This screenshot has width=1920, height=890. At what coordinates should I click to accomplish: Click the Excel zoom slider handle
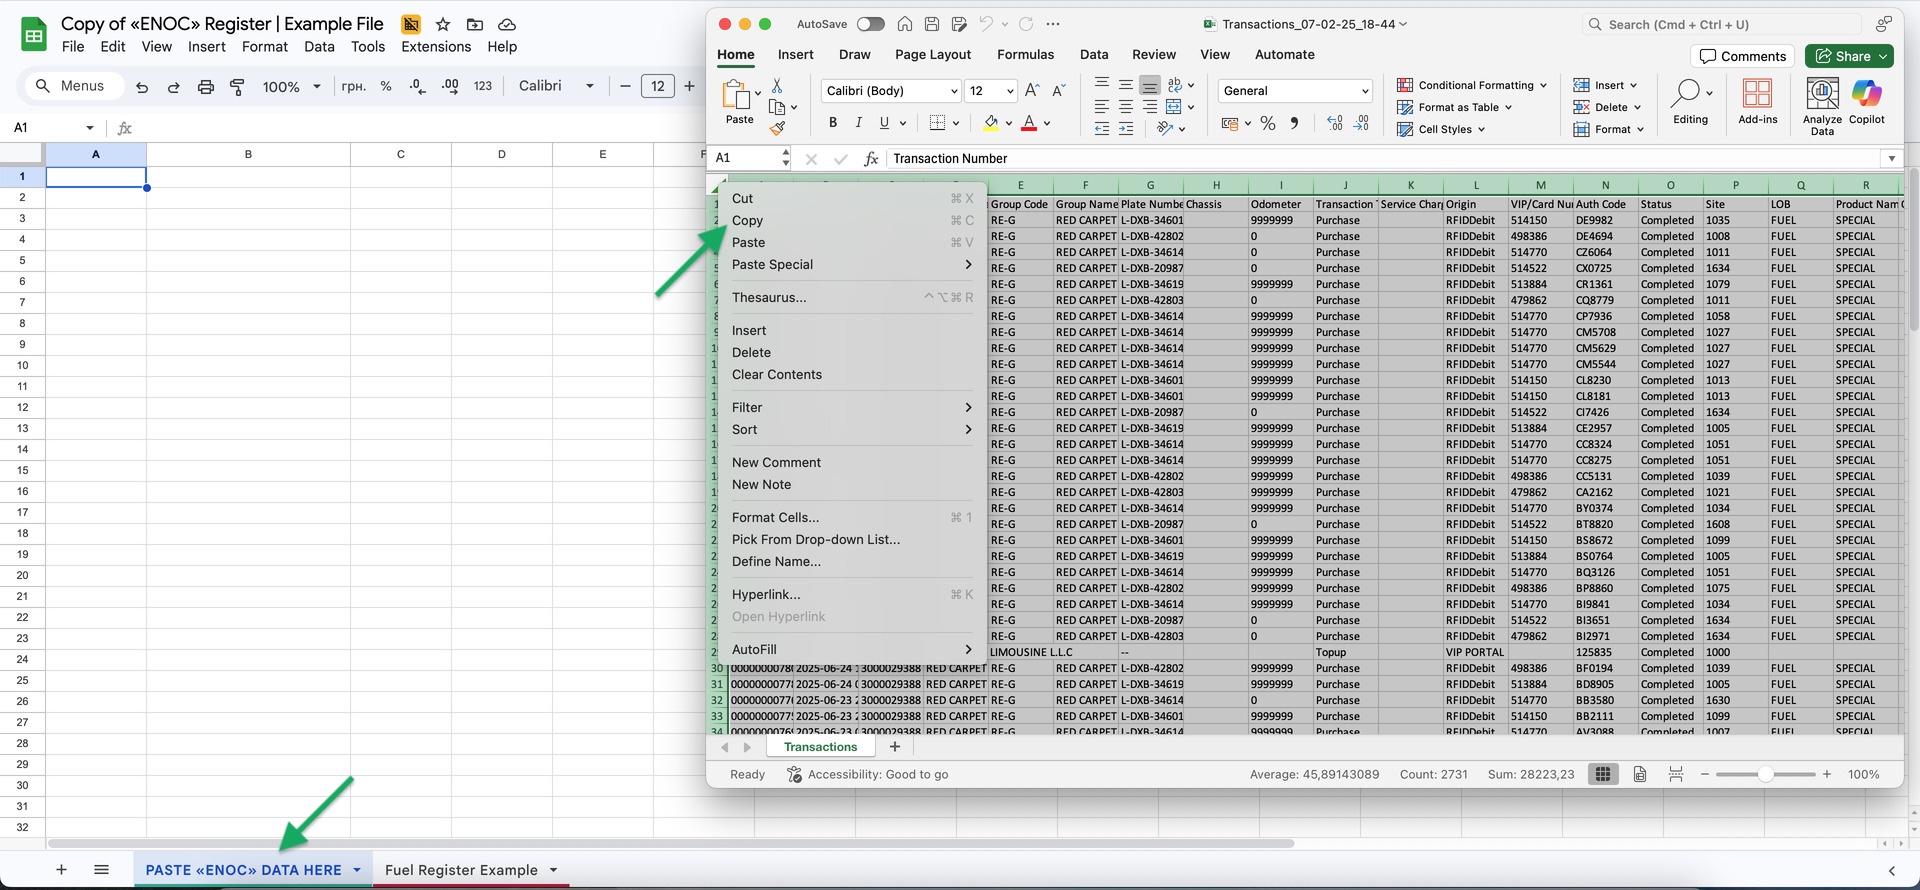[x=1766, y=774]
